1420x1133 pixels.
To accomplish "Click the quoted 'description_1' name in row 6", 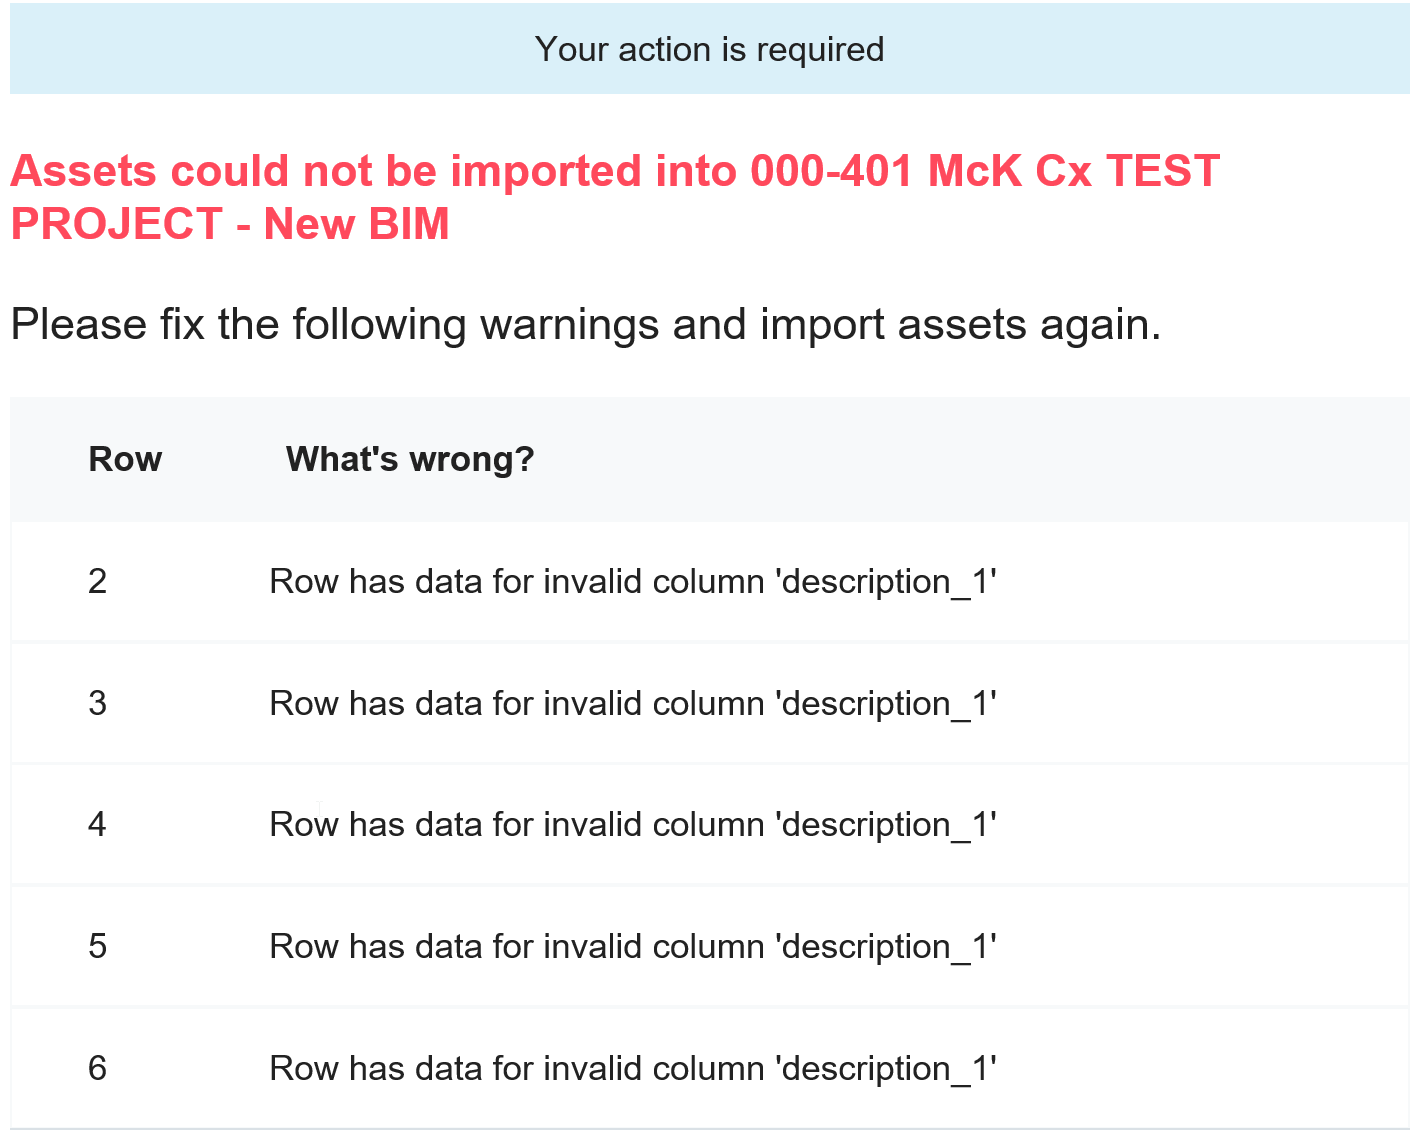I will tap(885, 1068).
